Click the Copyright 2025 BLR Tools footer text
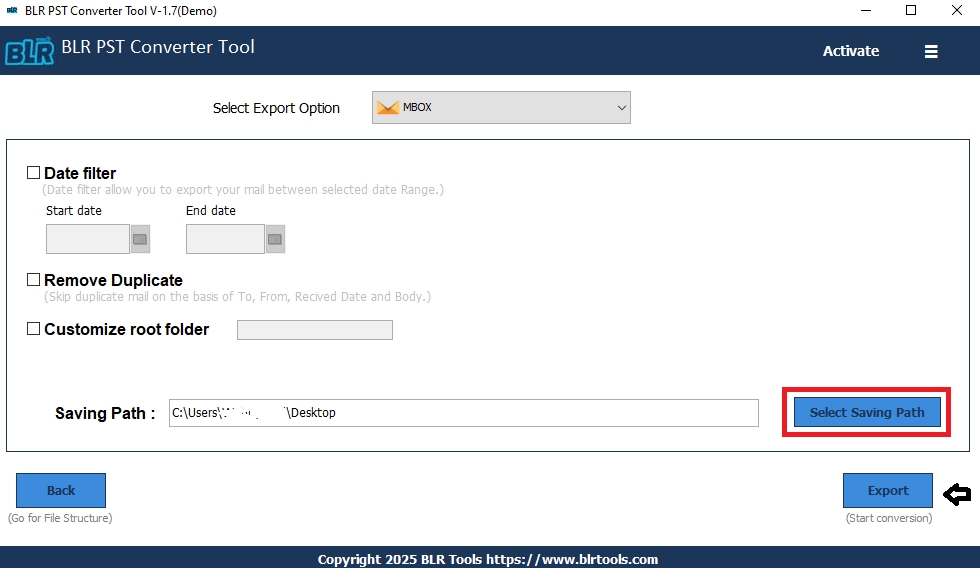This screenshot has height=568, width=980. point(488,559)
